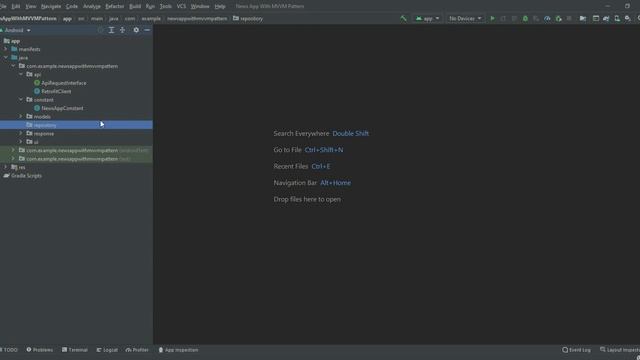Open the Logcat tool window
The height and width of the screenshot is (360, 640).
[107, 350]
